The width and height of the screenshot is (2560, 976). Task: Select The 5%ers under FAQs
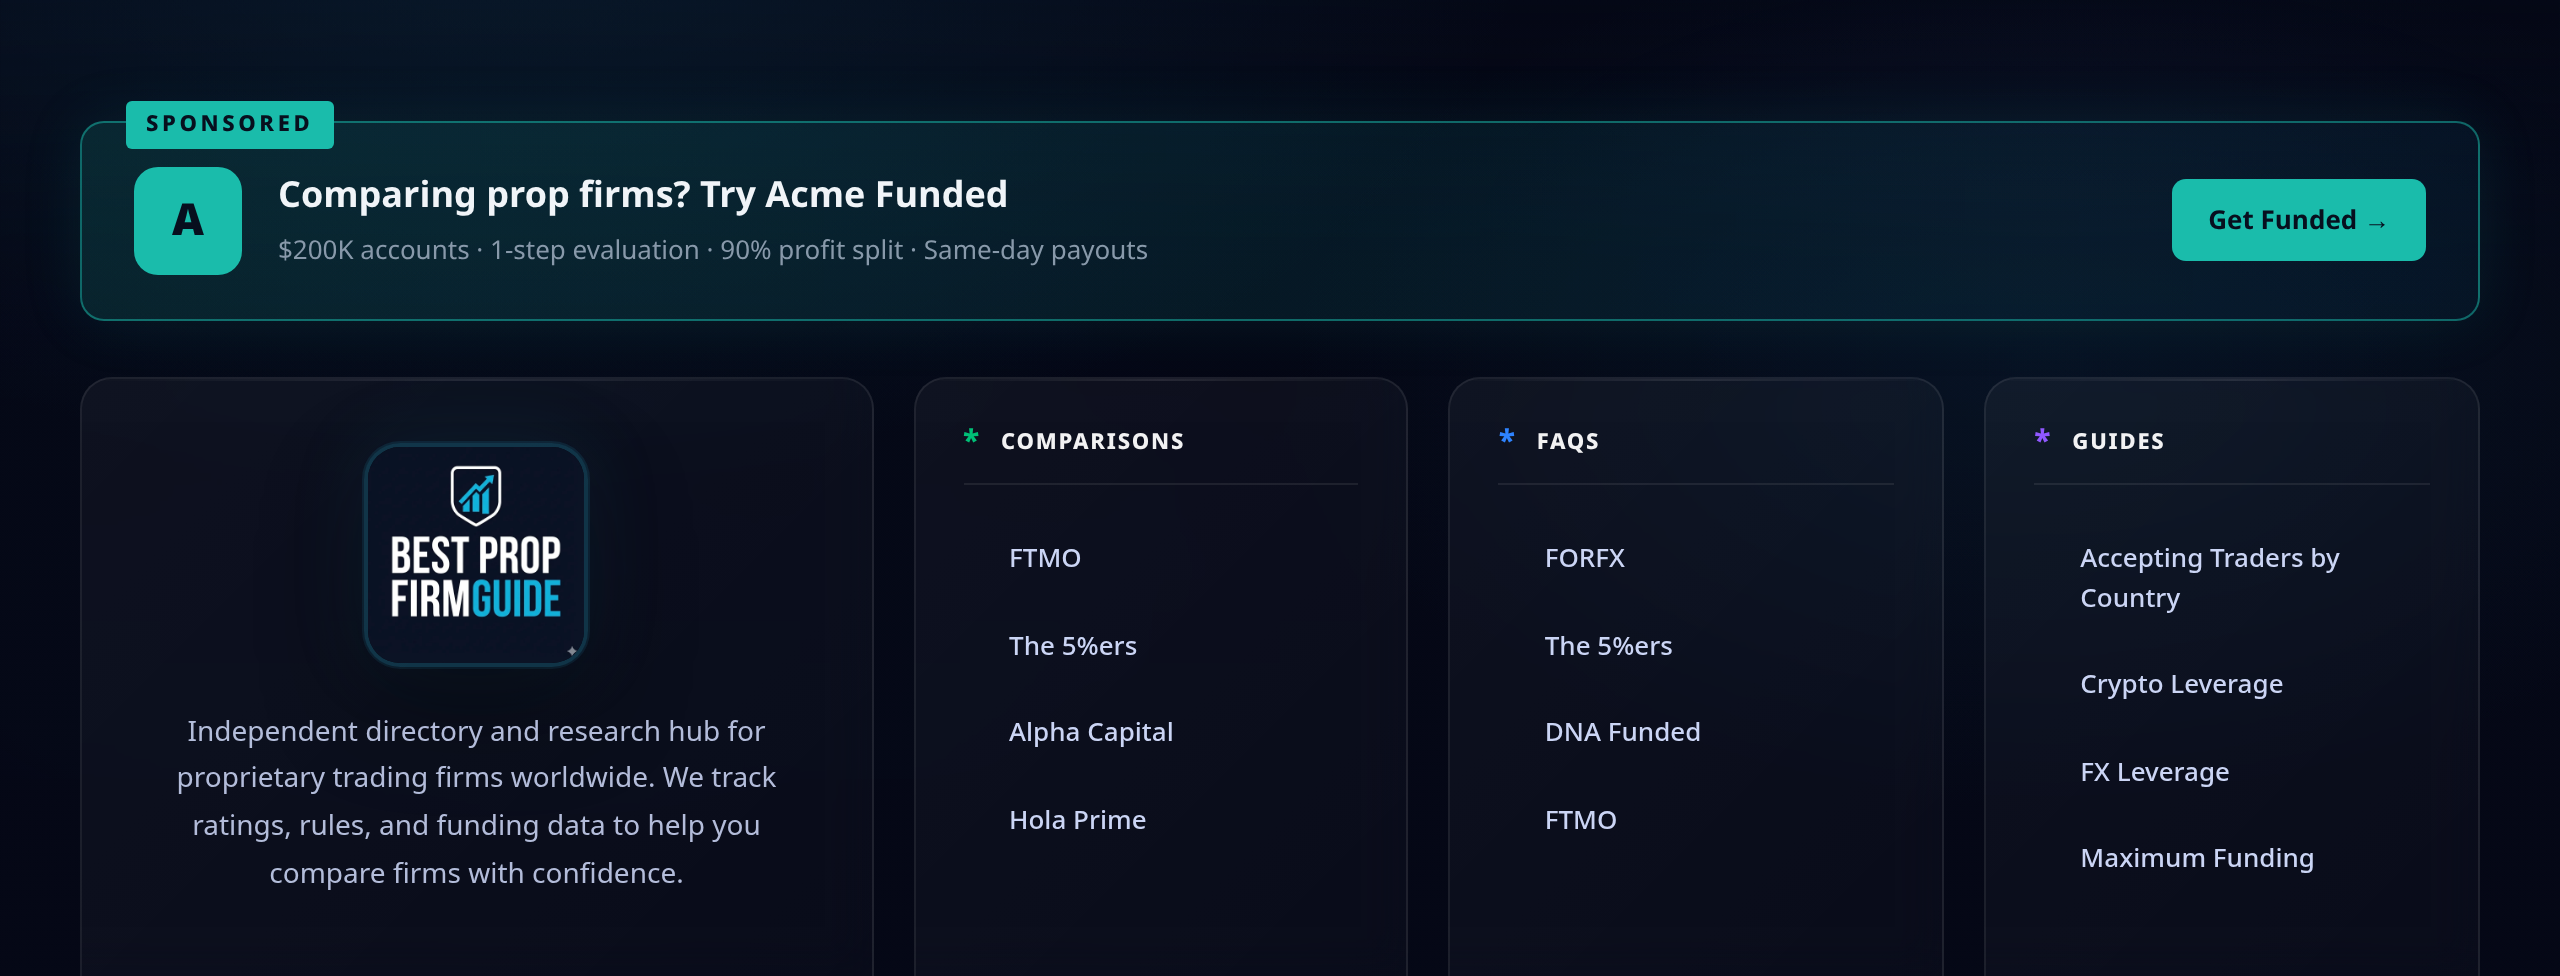[x=1608, y=646]
